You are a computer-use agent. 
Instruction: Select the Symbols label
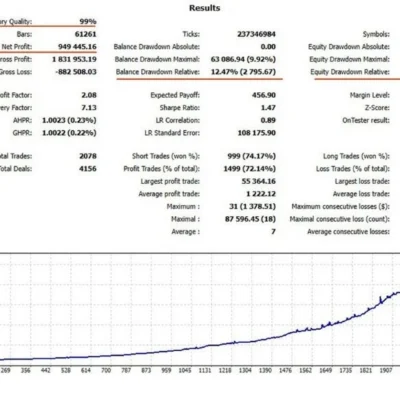376,34
